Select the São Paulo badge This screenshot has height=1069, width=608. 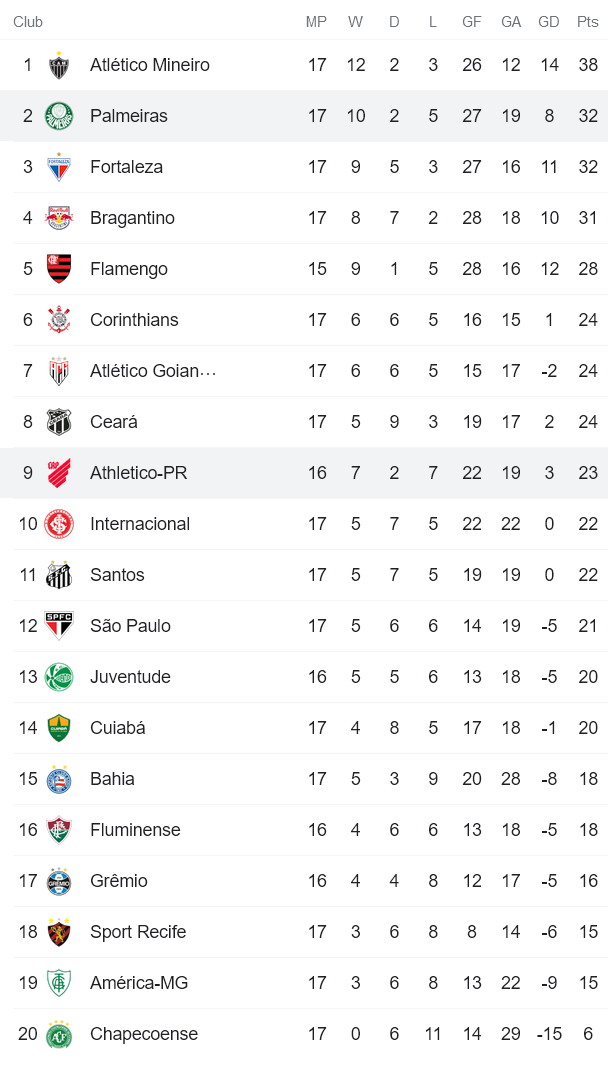[58, 625]
